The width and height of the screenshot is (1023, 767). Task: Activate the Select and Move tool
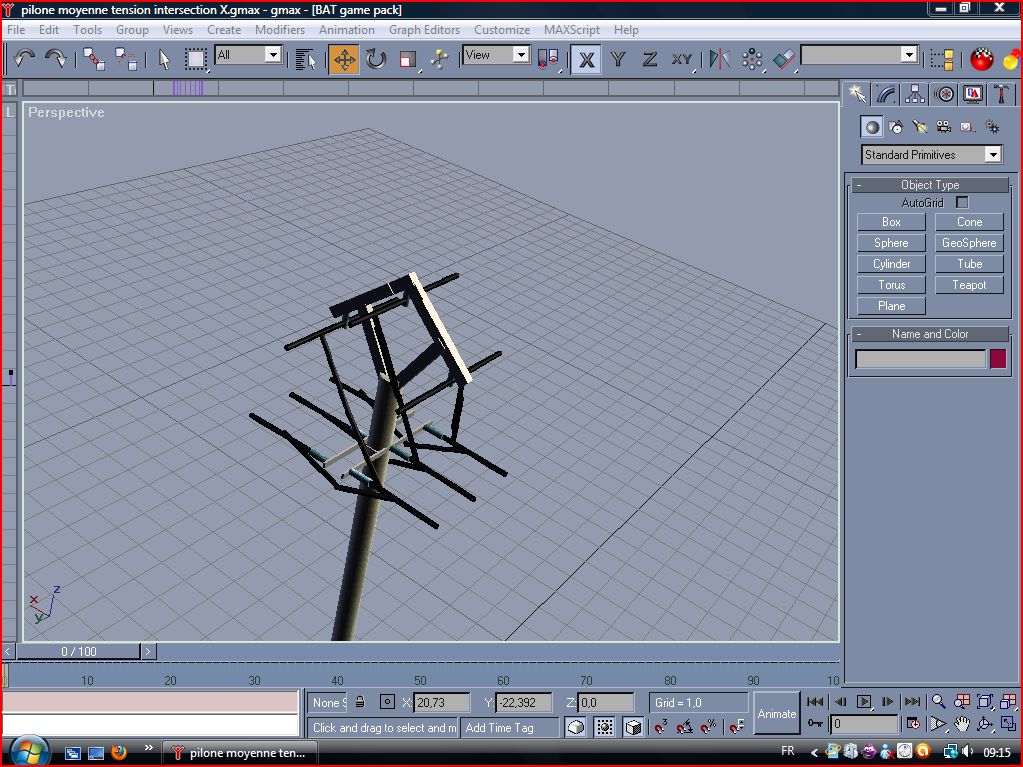[x=344, y=59]
